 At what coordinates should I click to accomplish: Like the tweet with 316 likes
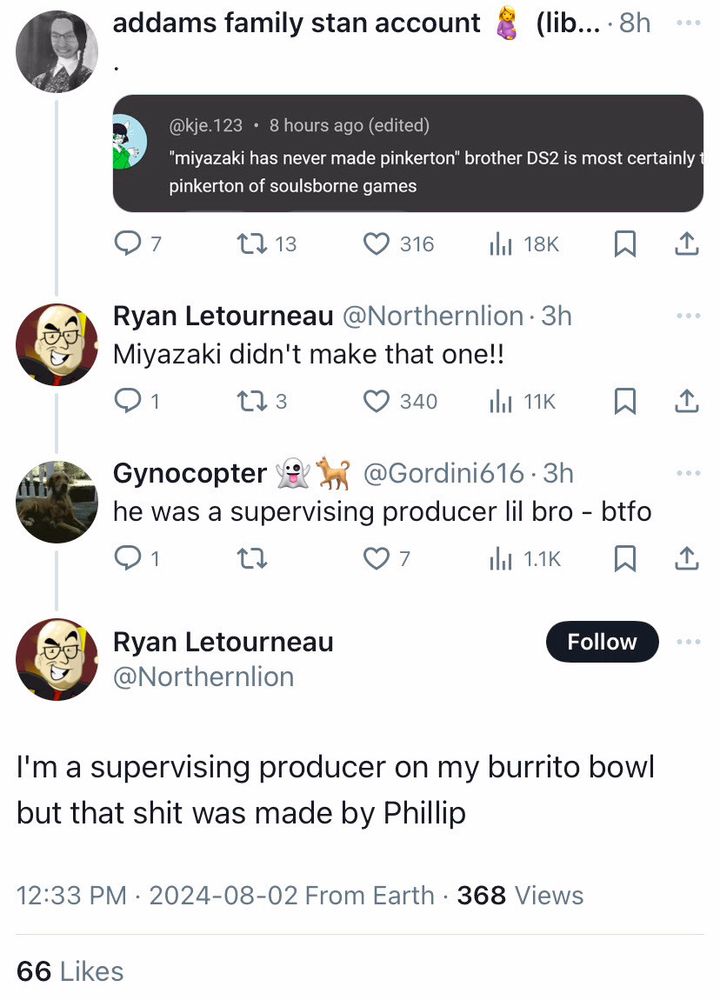point(377,243)
